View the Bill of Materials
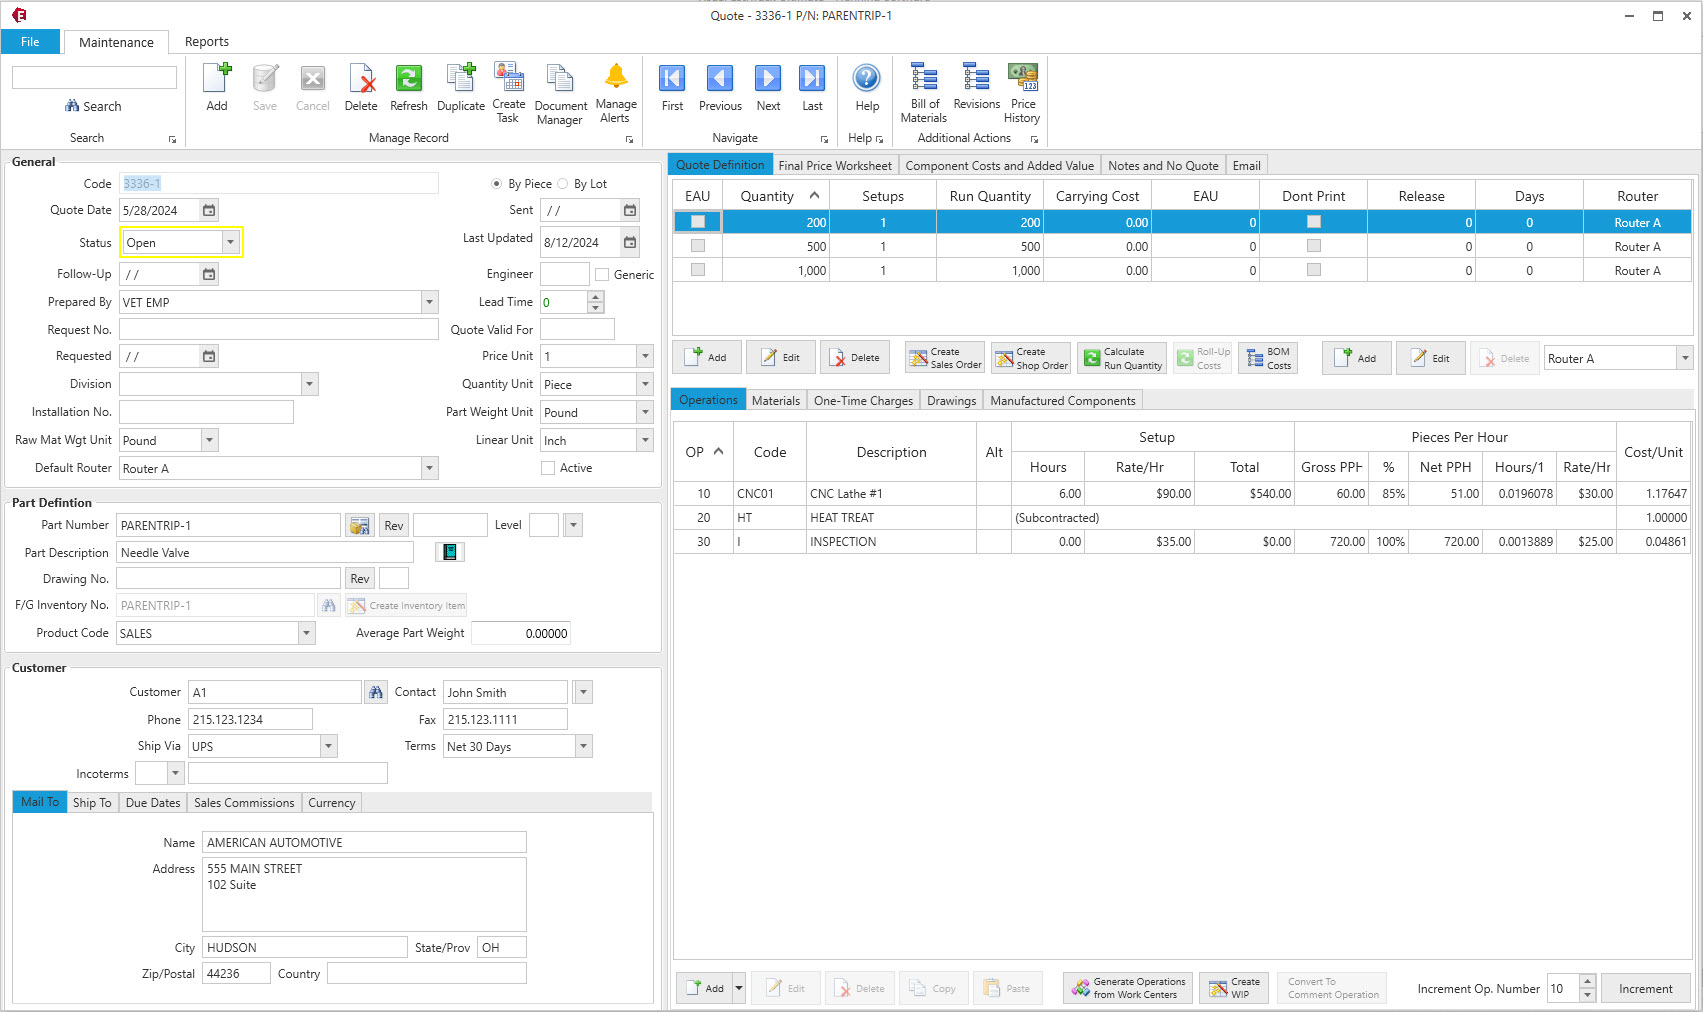The image size is (1703, 1012). pos(923,90)
